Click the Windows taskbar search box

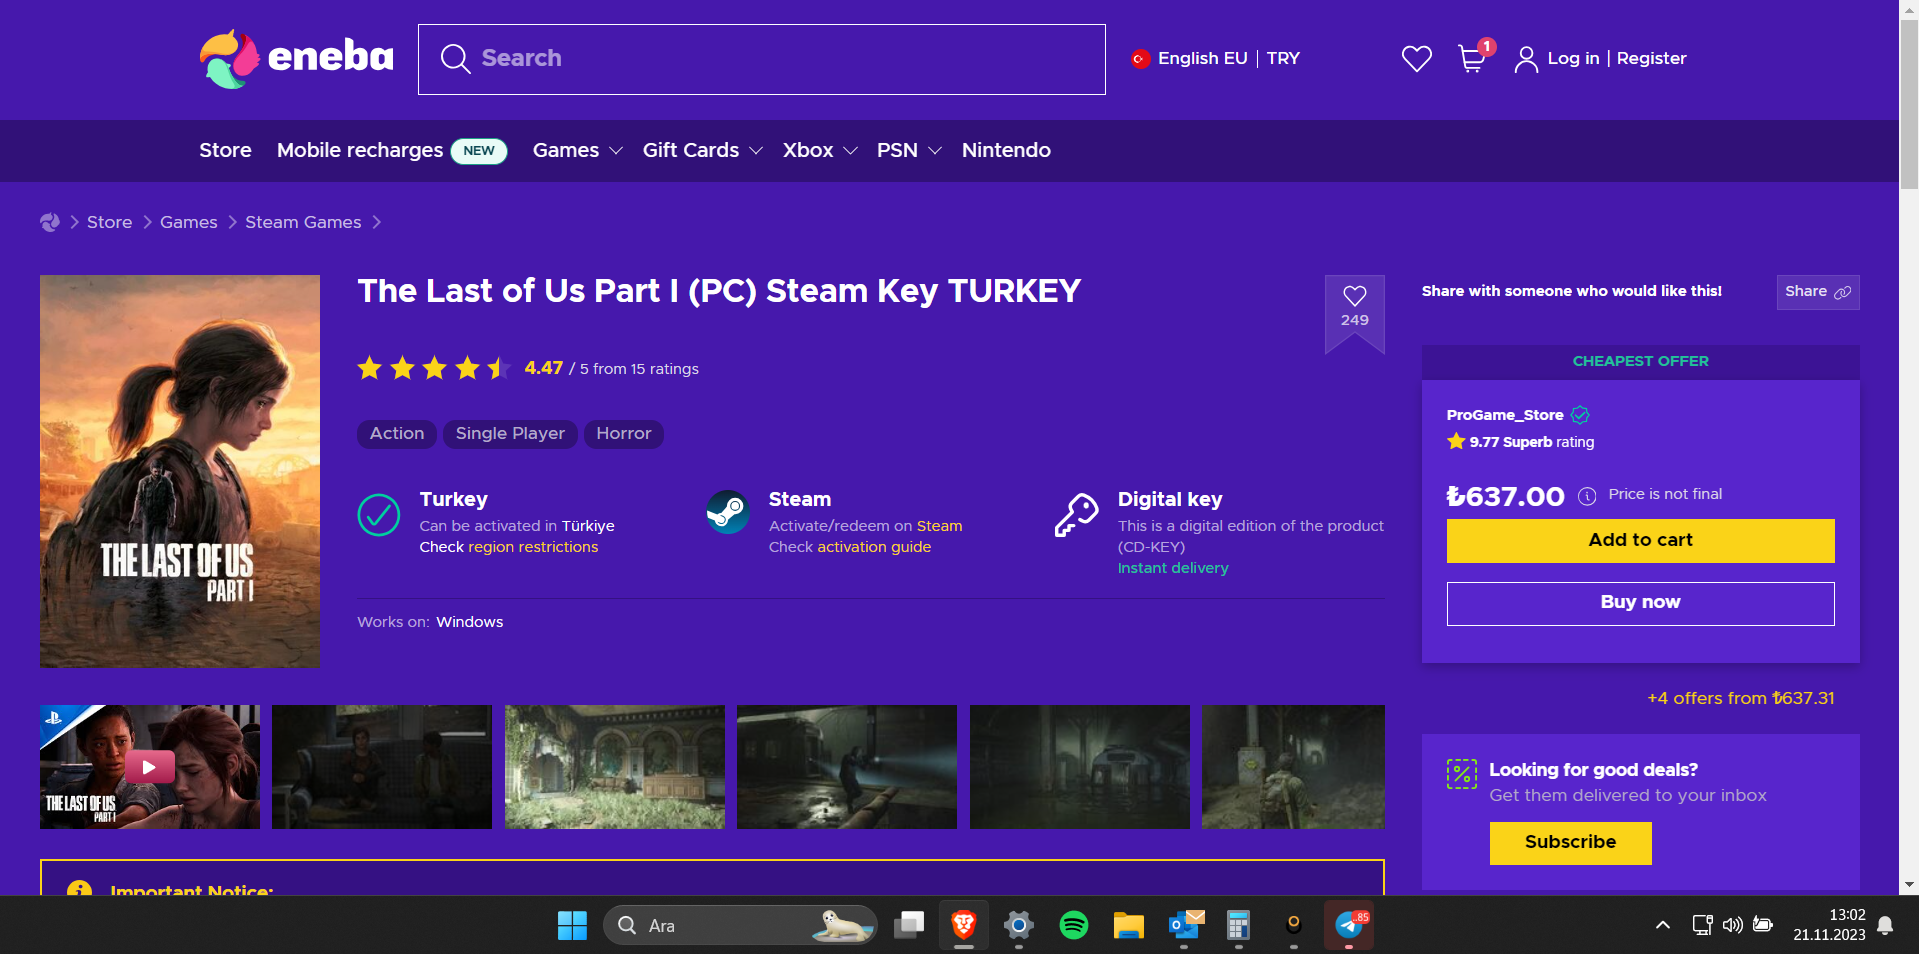tap(740, 925)
